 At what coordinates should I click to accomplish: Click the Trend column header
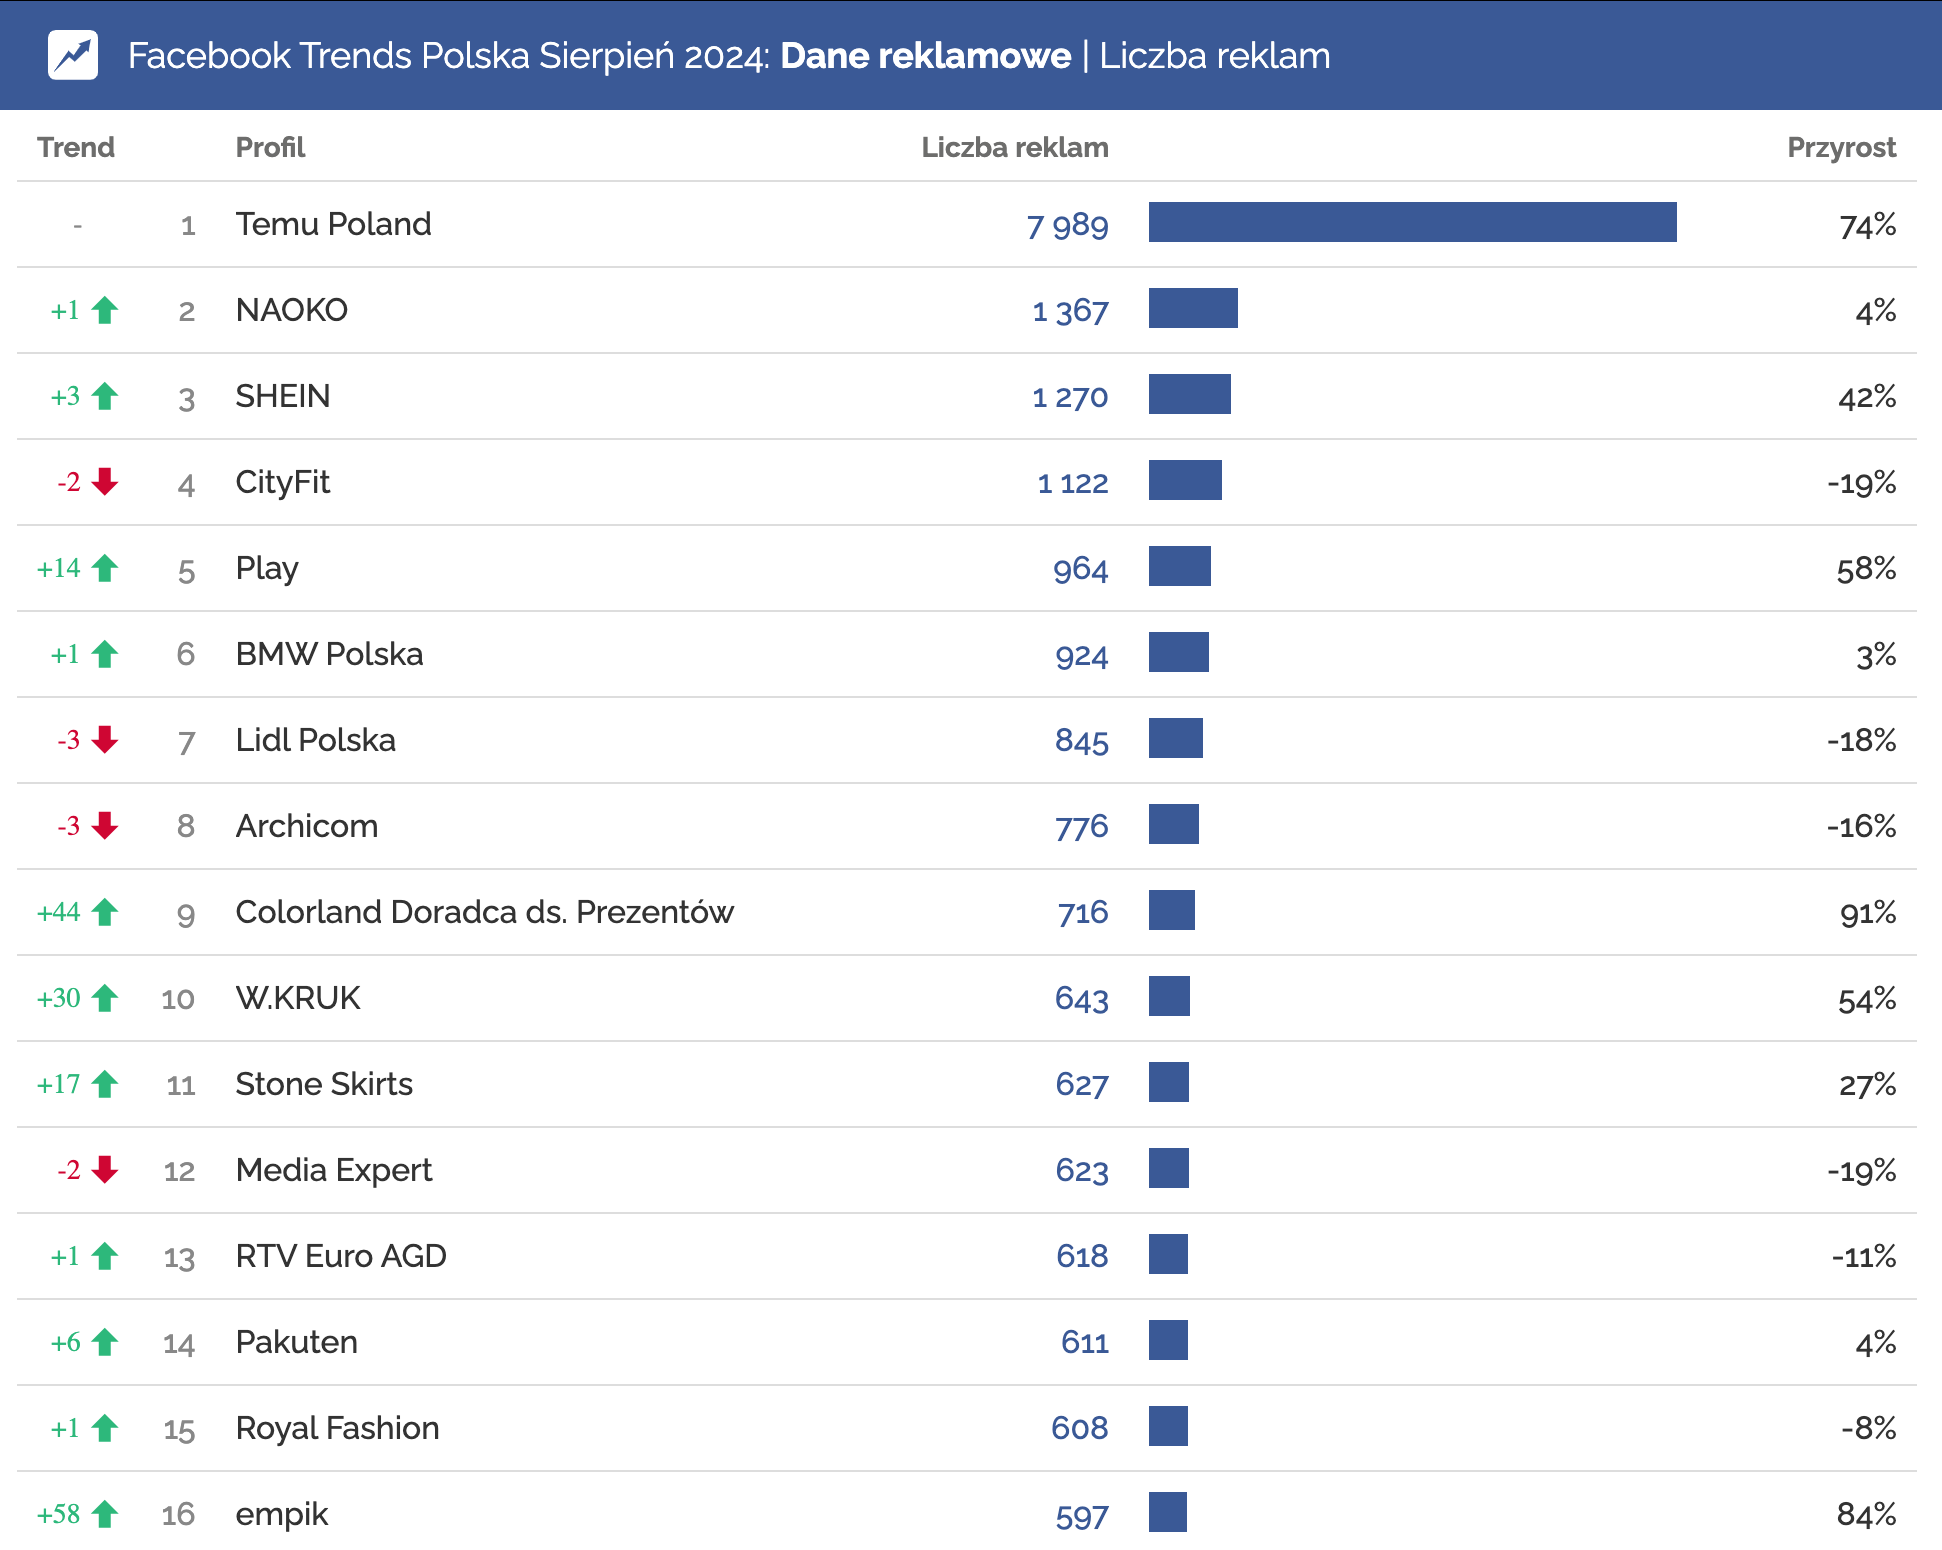(76, 147)
